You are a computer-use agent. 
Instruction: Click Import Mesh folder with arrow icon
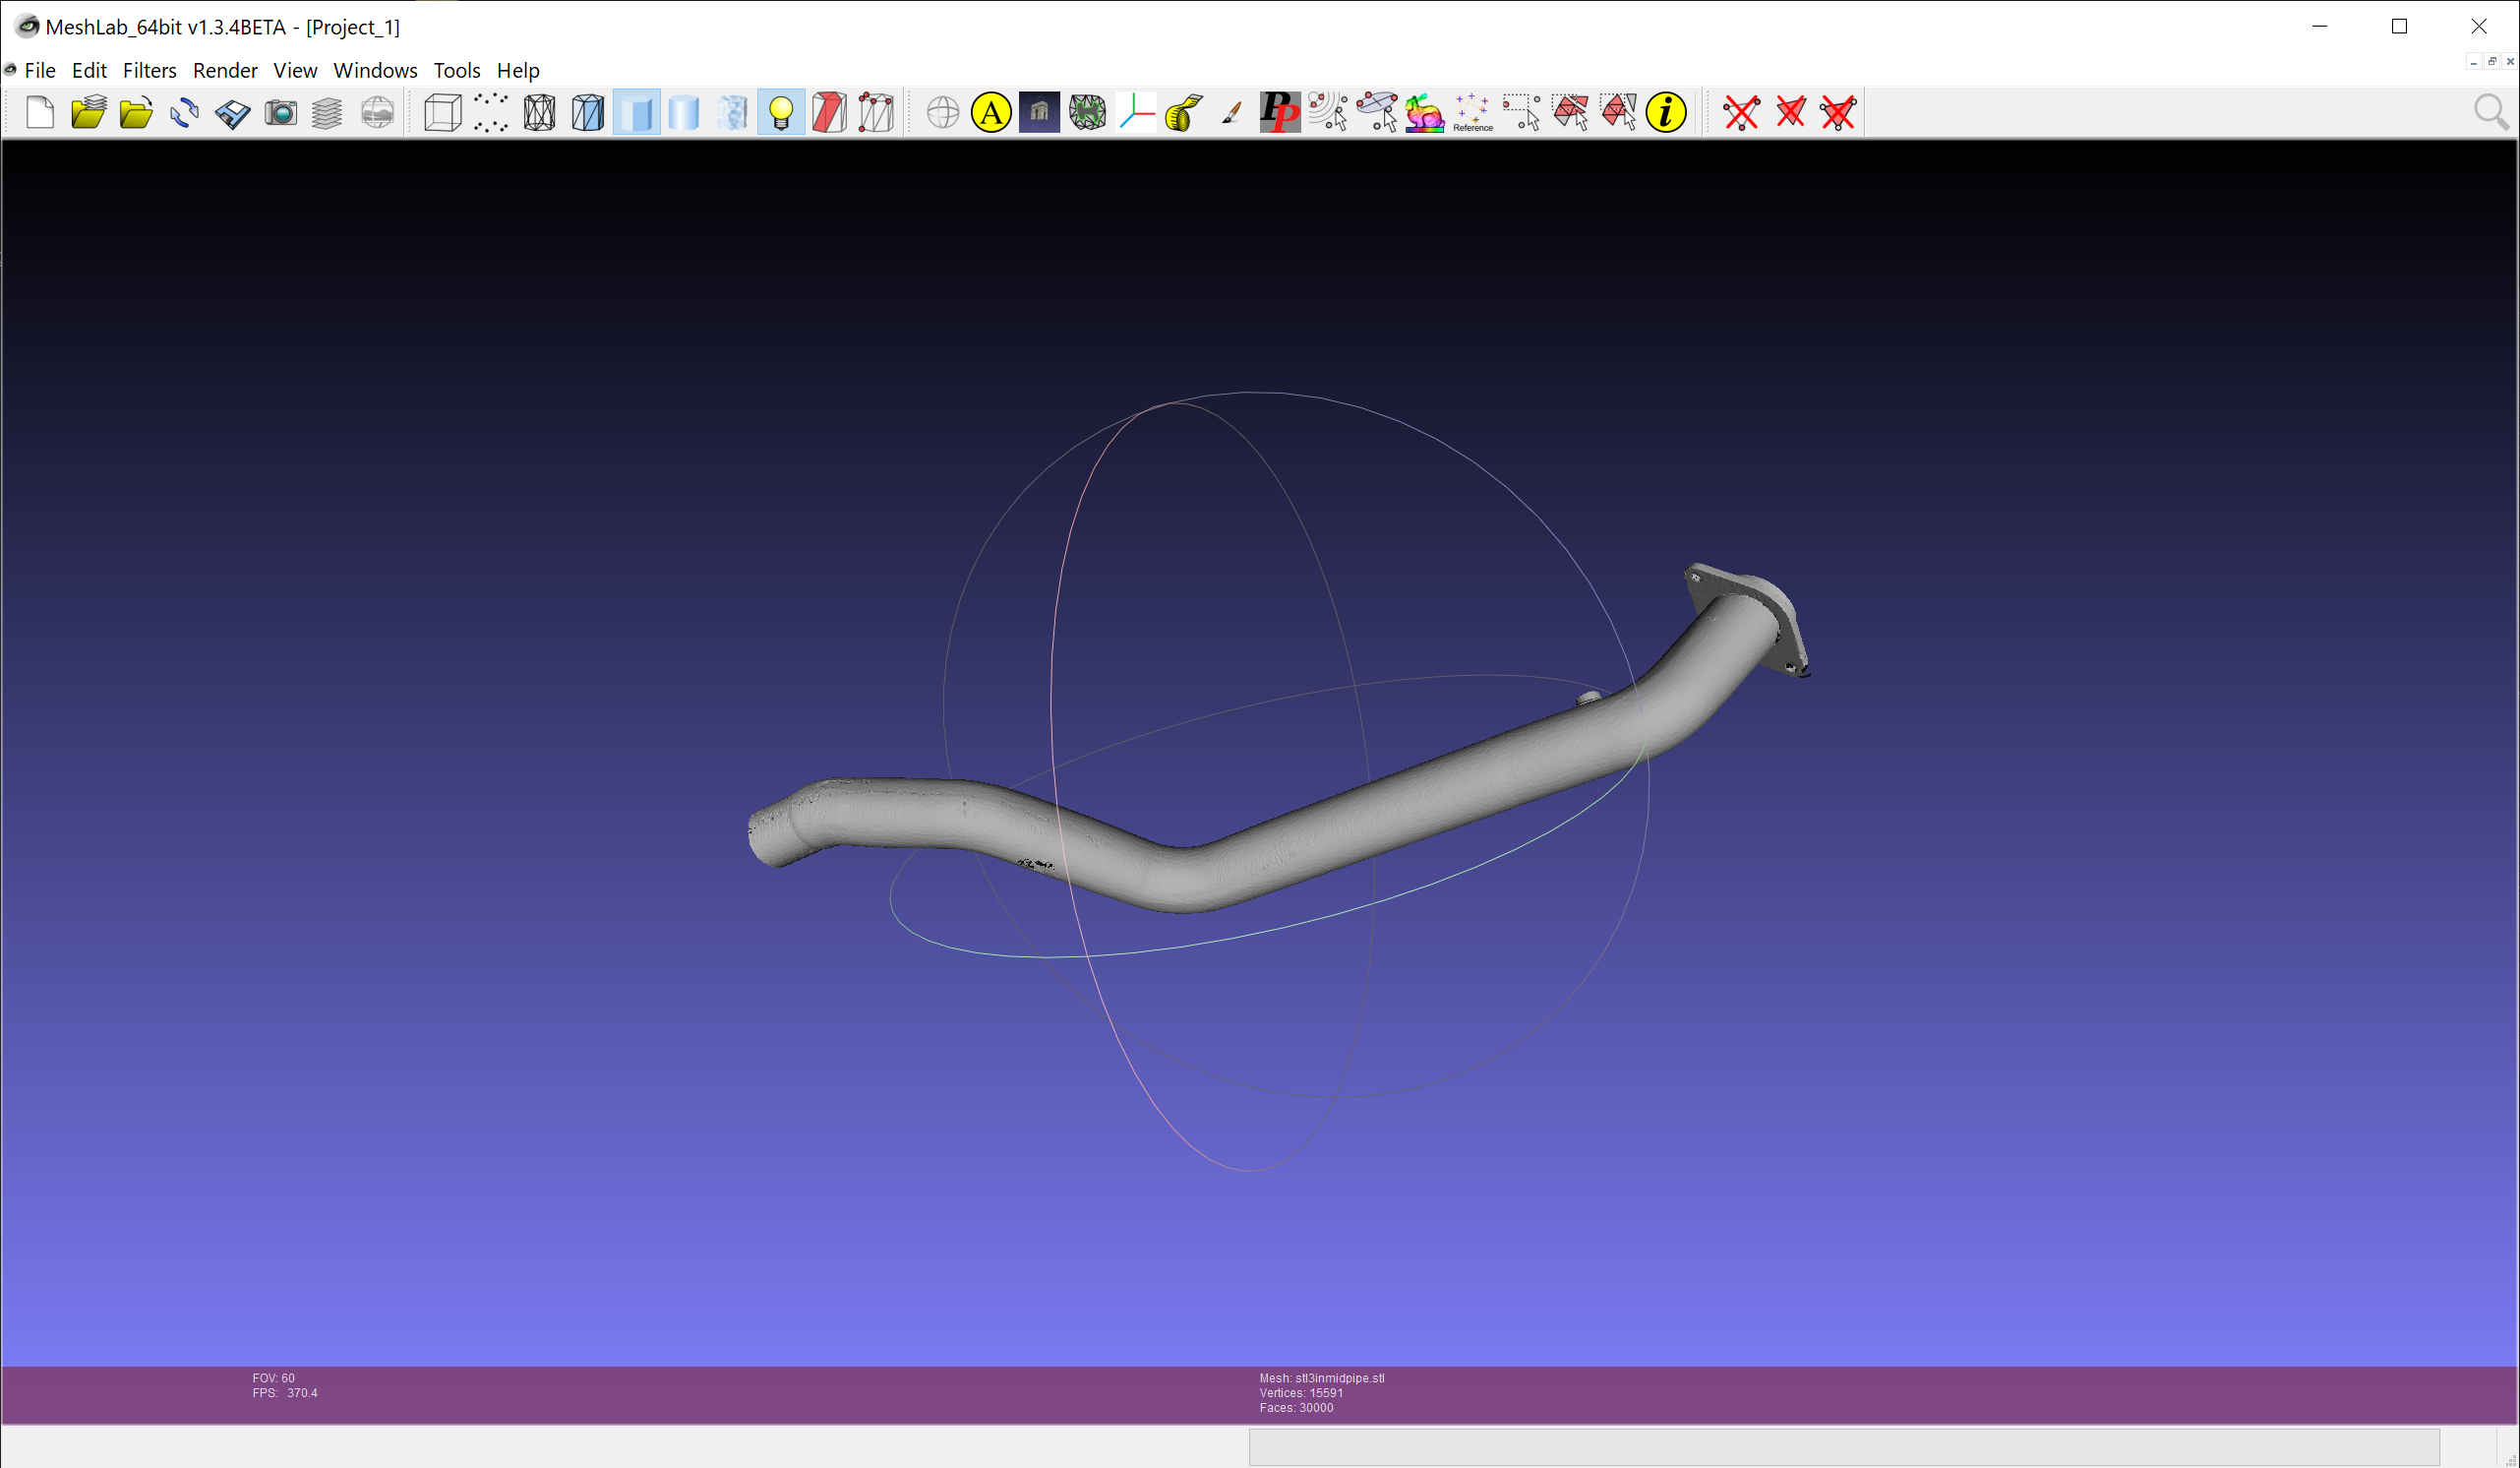136,112
